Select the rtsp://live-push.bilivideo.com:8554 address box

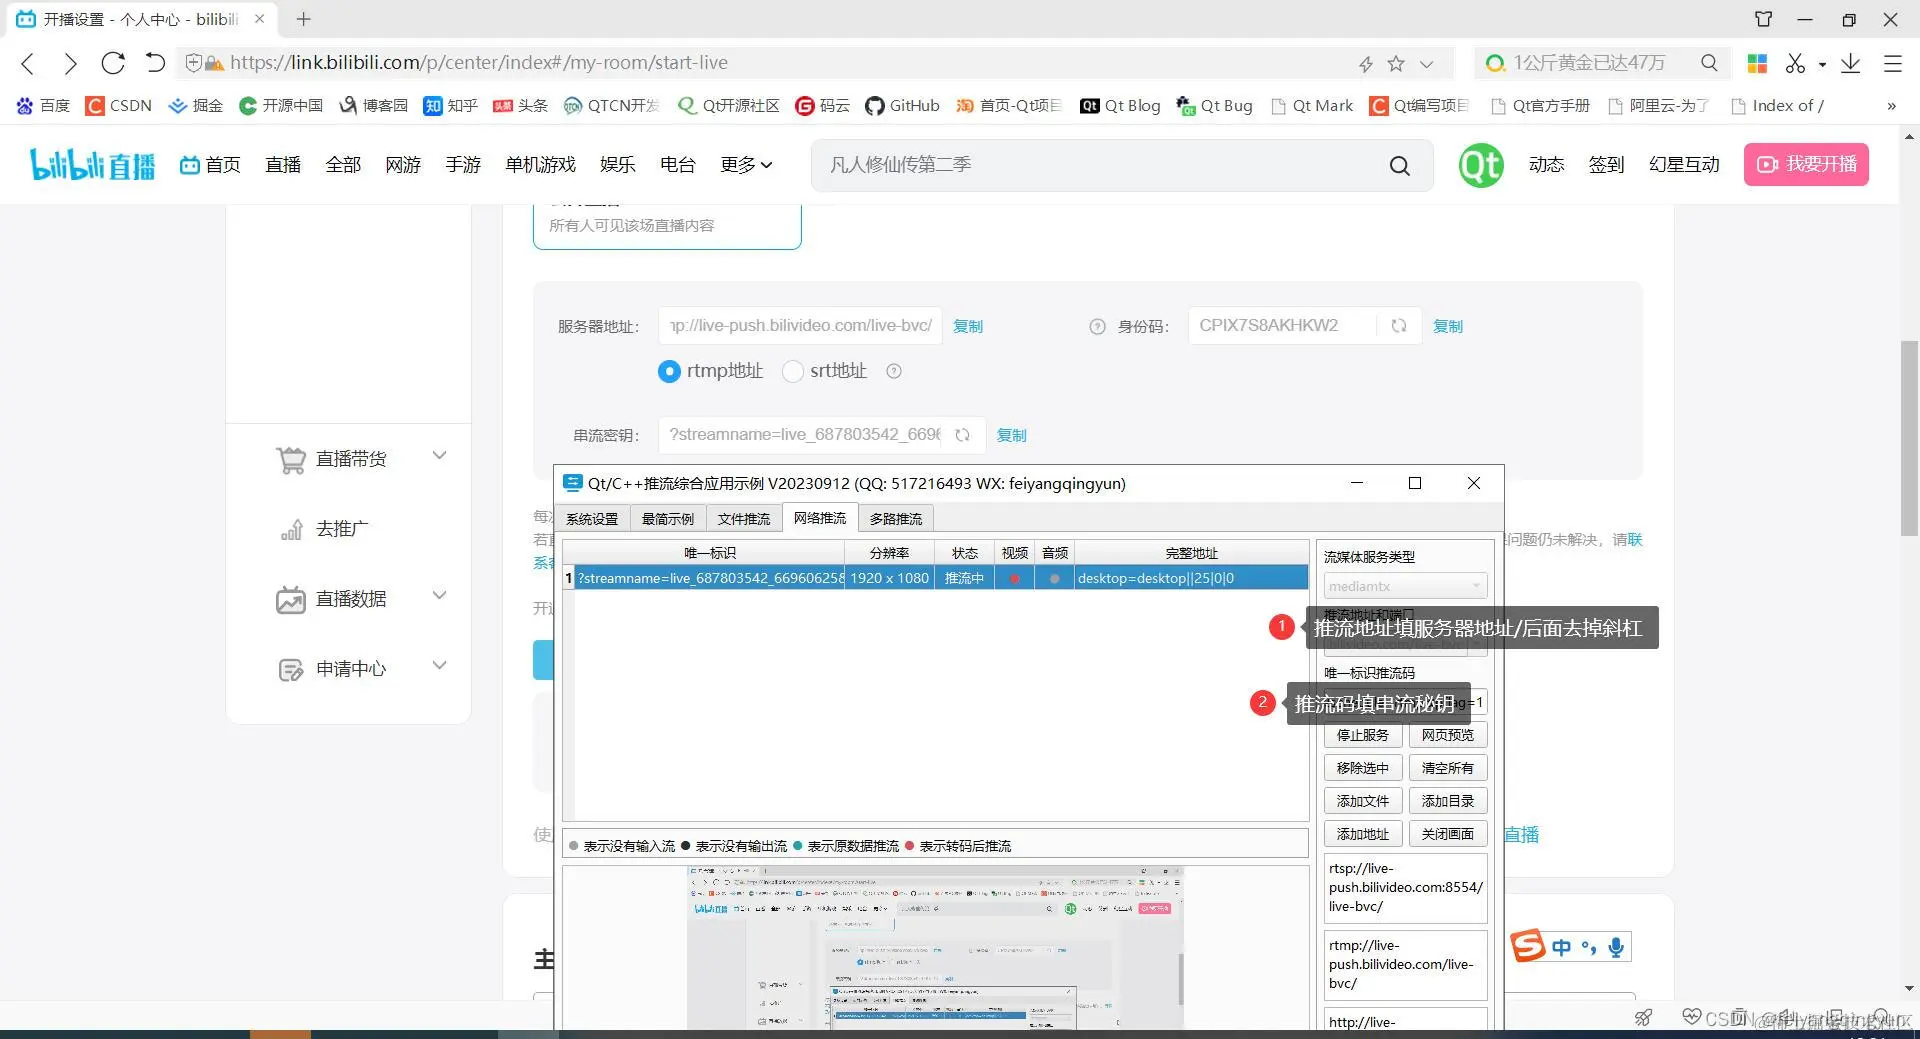coord(1405,888)
